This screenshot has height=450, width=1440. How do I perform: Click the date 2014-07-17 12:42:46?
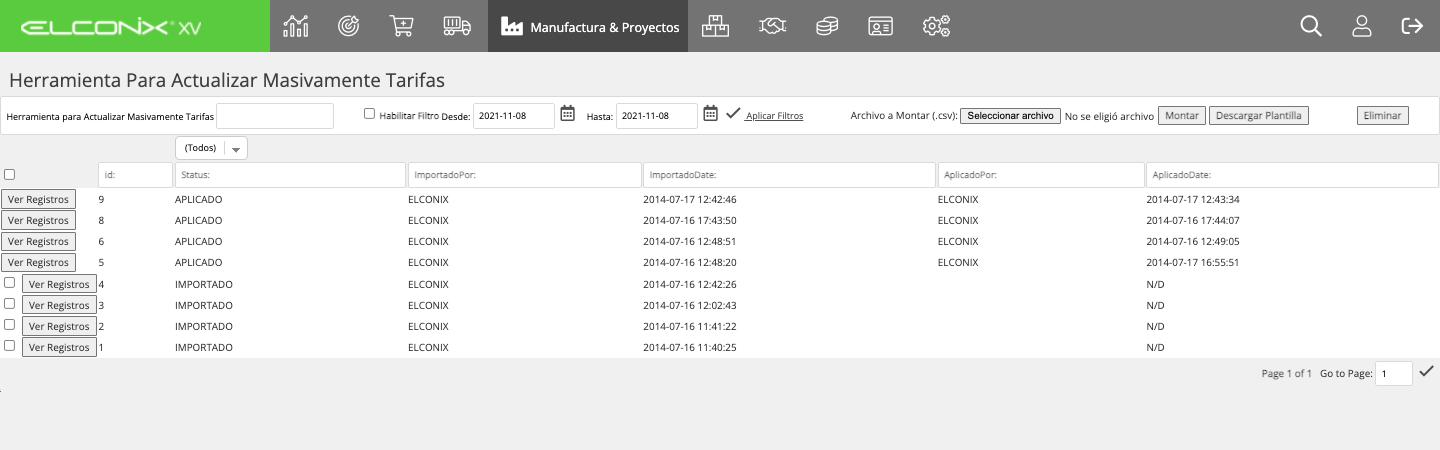(x=690, y=200)
